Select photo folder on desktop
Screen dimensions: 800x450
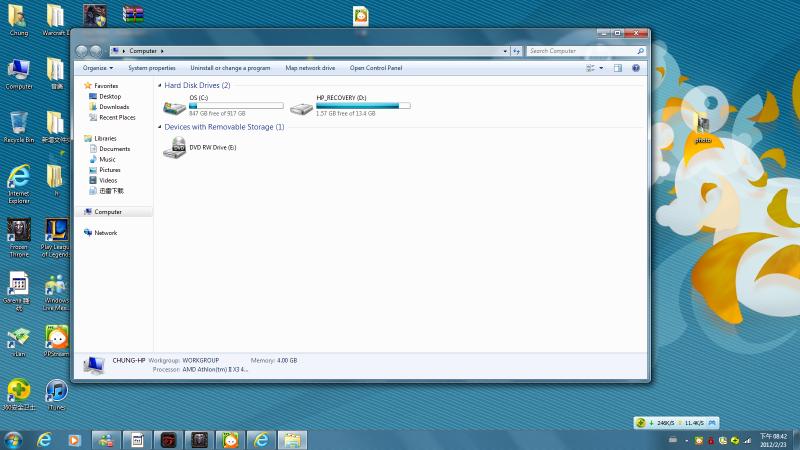click(703, 128)
